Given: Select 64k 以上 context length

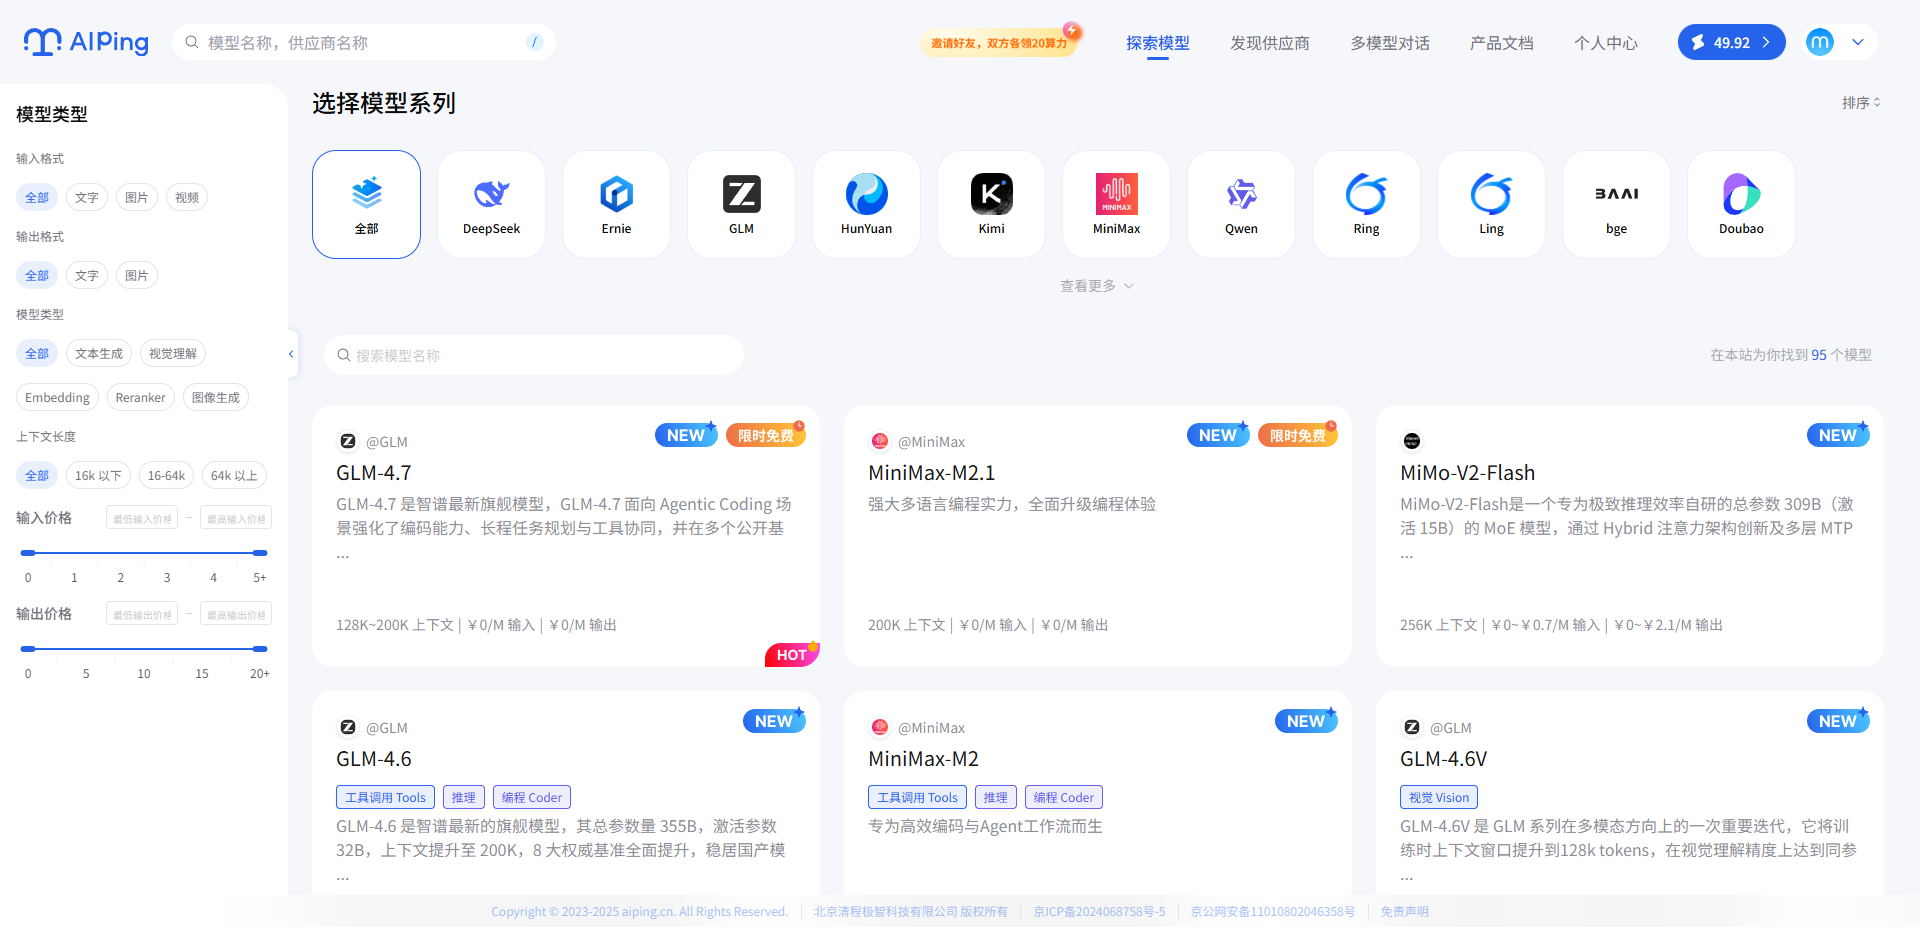Looking at the screenshot, I should click(x=234, y=475).
